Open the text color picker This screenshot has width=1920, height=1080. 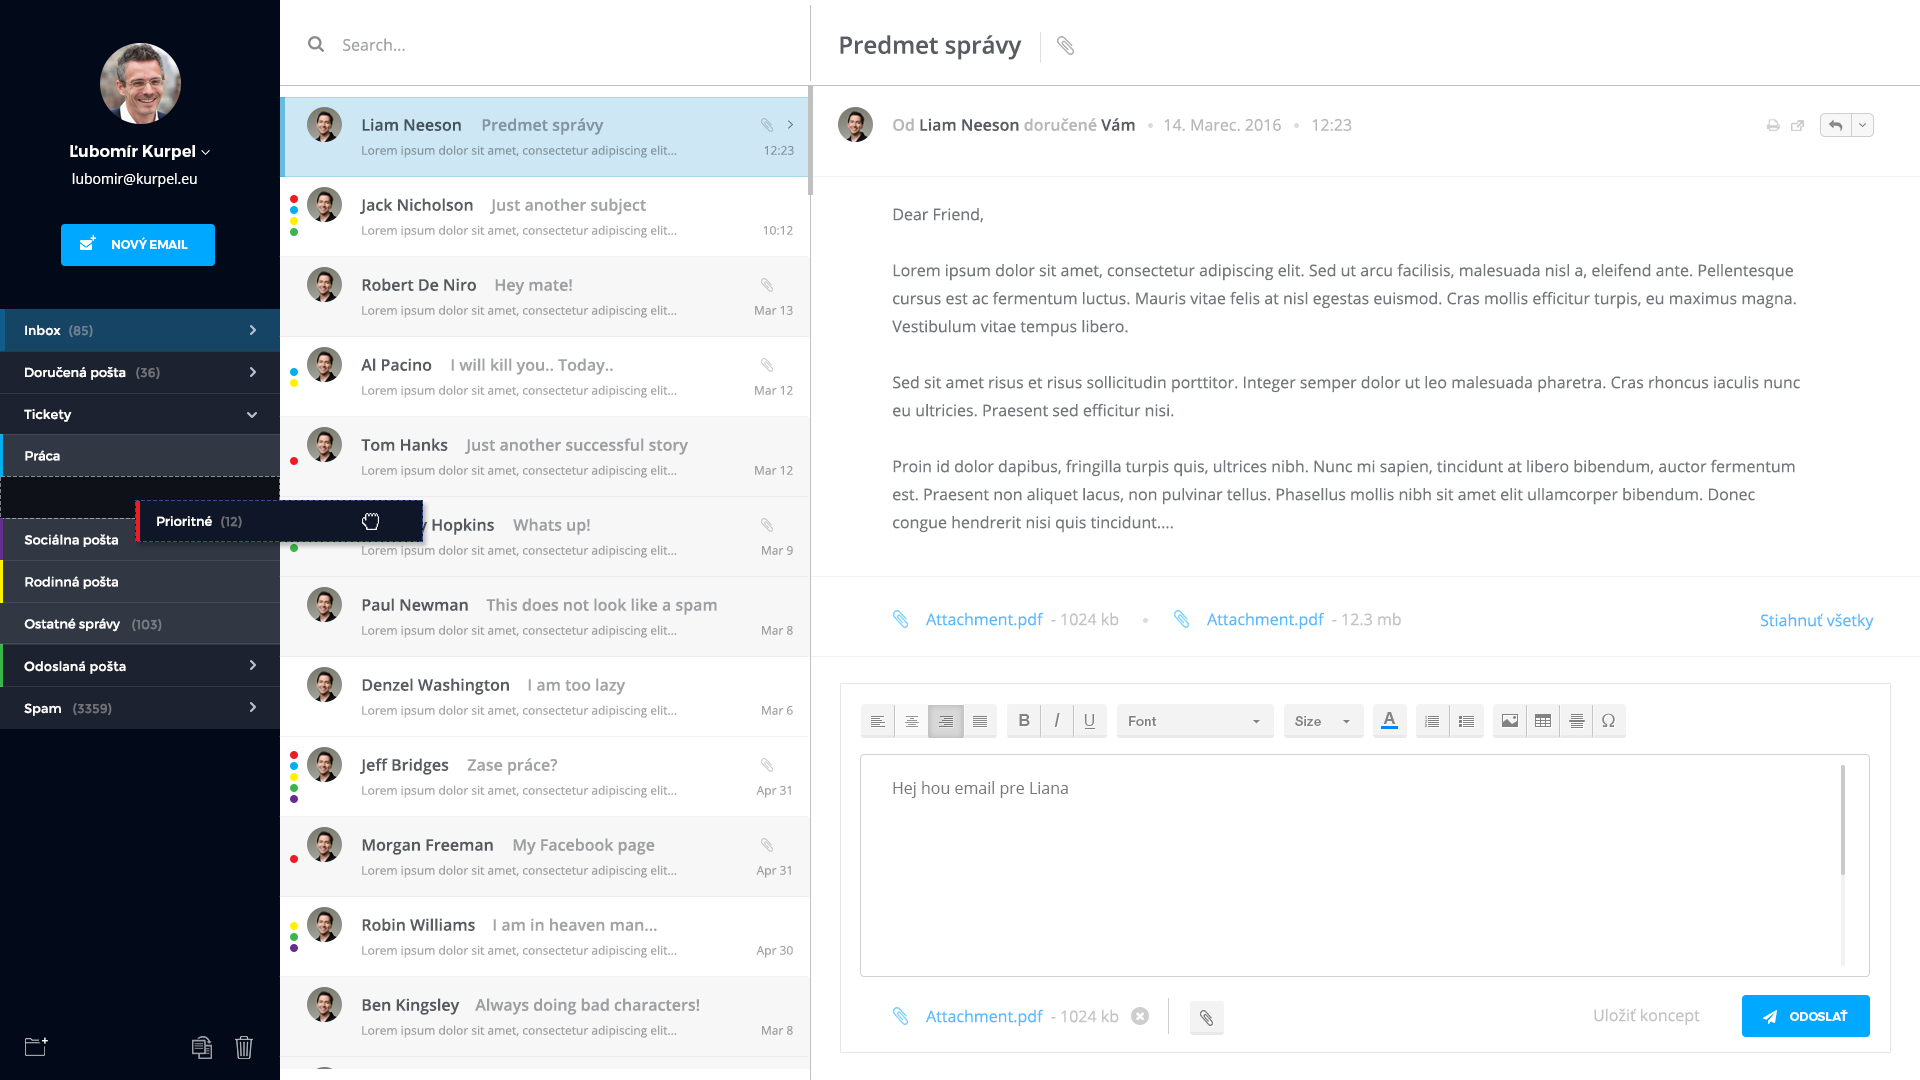pos(1389,721)
